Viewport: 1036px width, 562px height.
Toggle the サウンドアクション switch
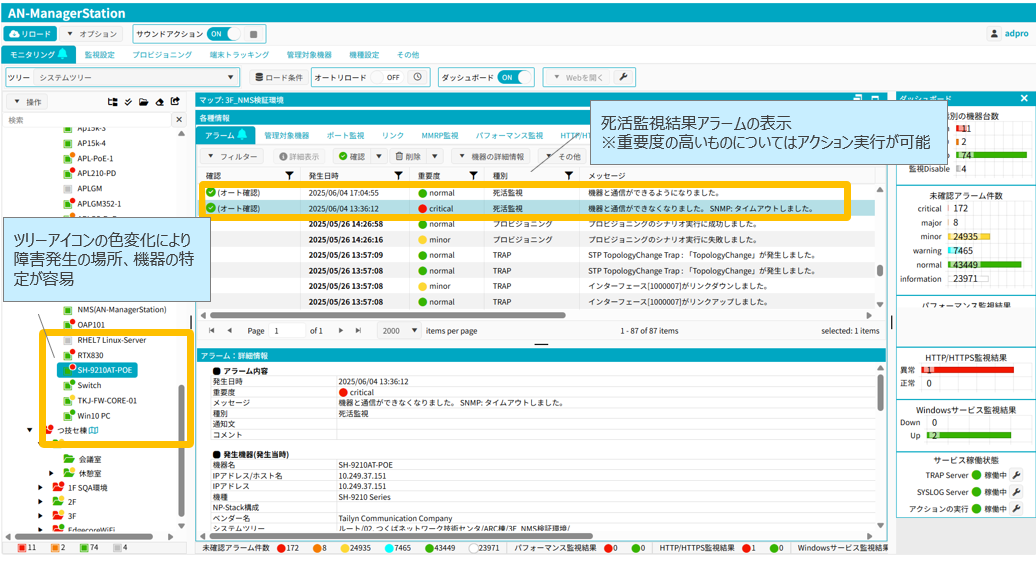pyautogui.click(x=224, y=34)
